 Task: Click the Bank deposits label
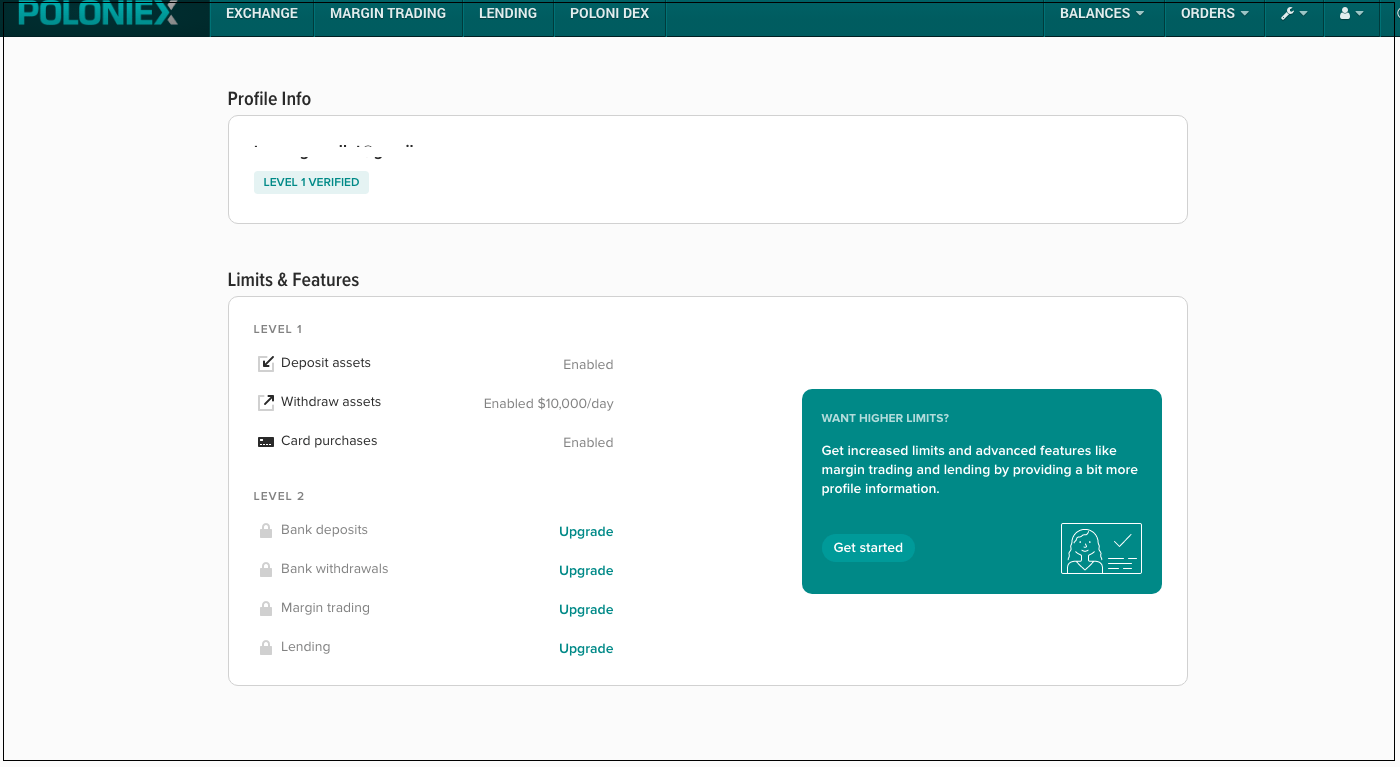pyautogui.click(x=324, y=530)
